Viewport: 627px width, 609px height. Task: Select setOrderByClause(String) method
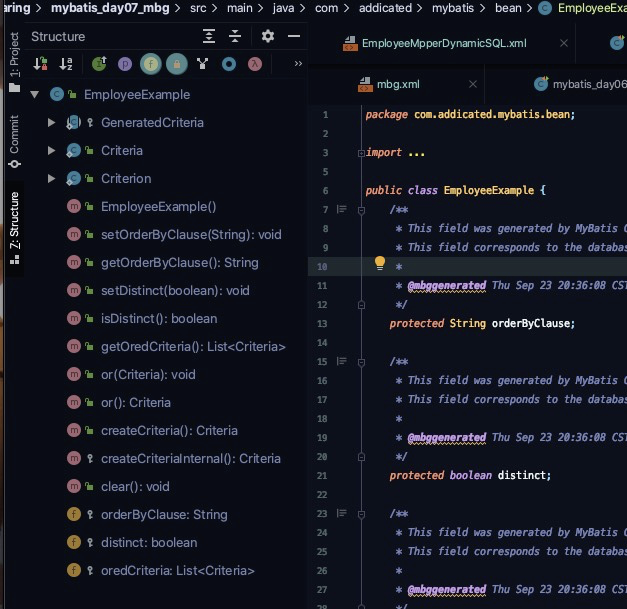[191, 235]
